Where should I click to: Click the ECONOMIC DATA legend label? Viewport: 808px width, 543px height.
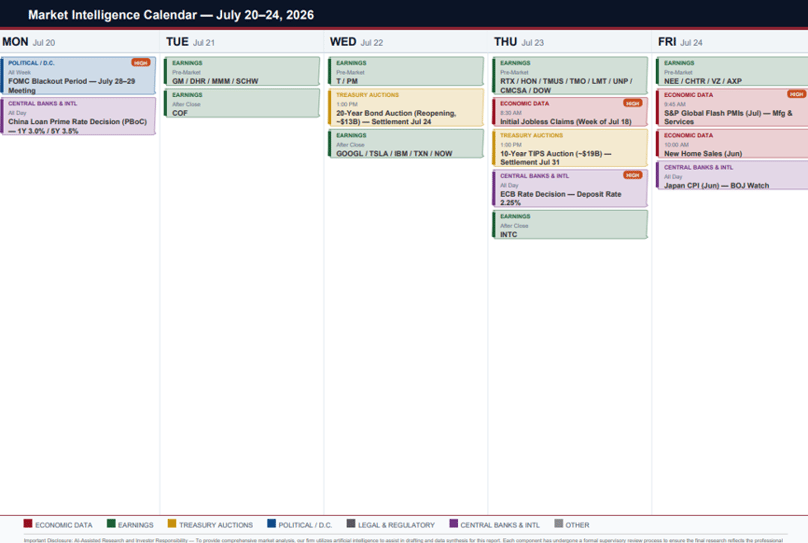pos(64,525)
